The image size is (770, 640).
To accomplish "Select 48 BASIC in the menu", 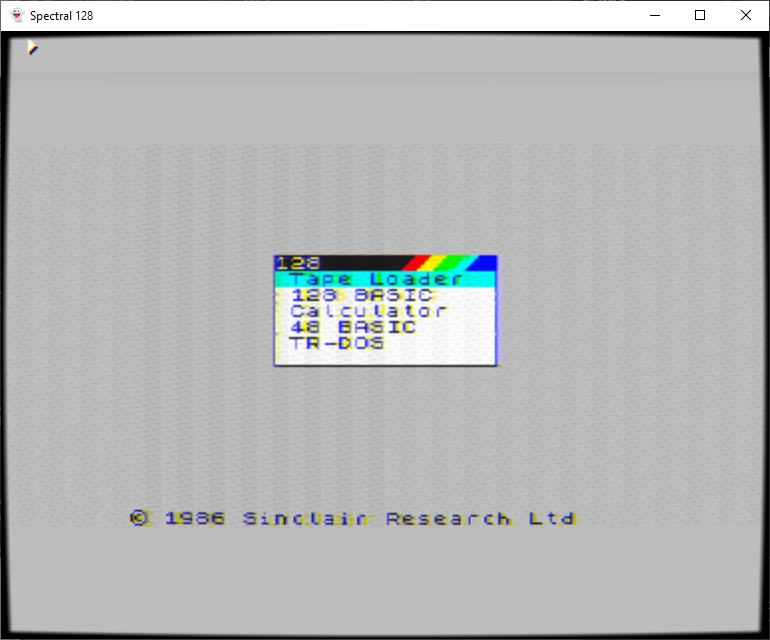I will (x=353, y=327).
